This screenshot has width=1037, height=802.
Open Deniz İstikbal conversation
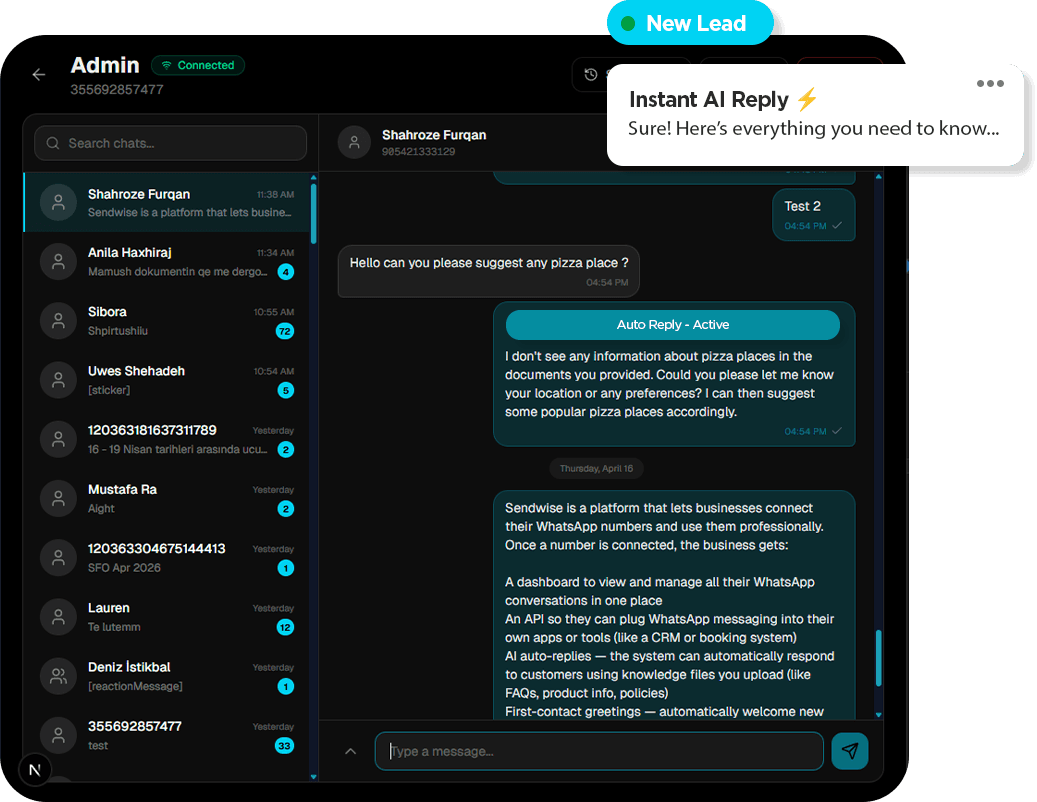pyautogui.click(x=167, y=676)
